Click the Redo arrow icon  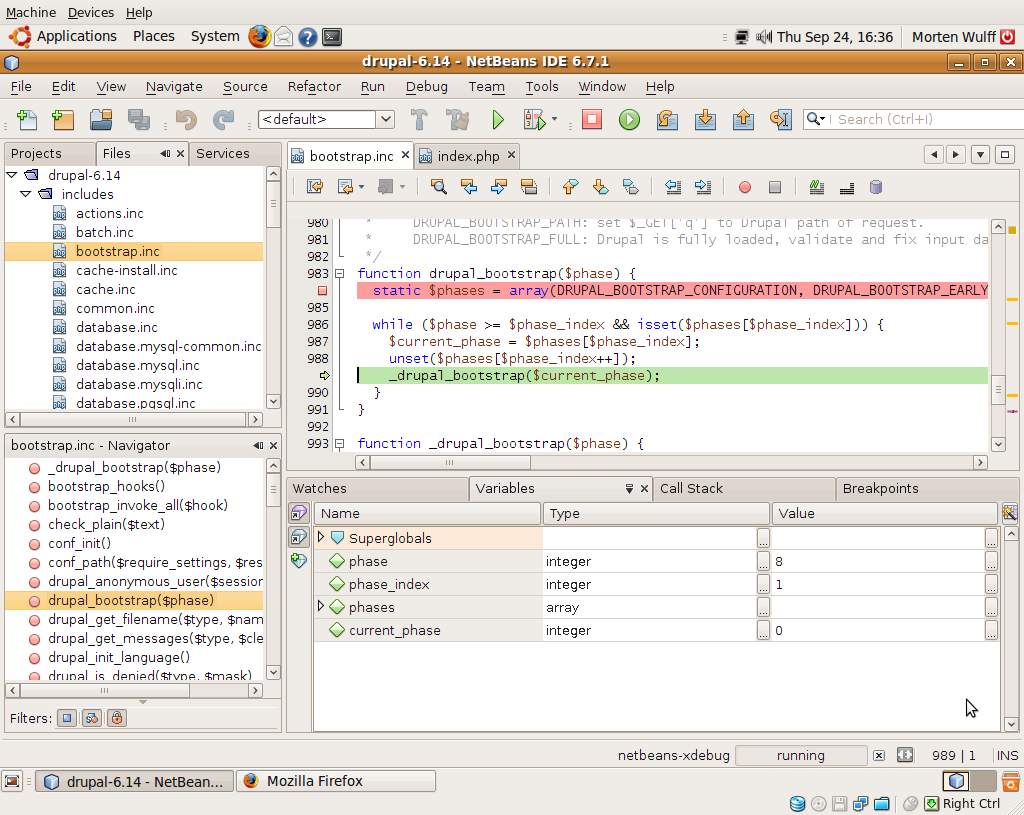click(x=223, y=120)
